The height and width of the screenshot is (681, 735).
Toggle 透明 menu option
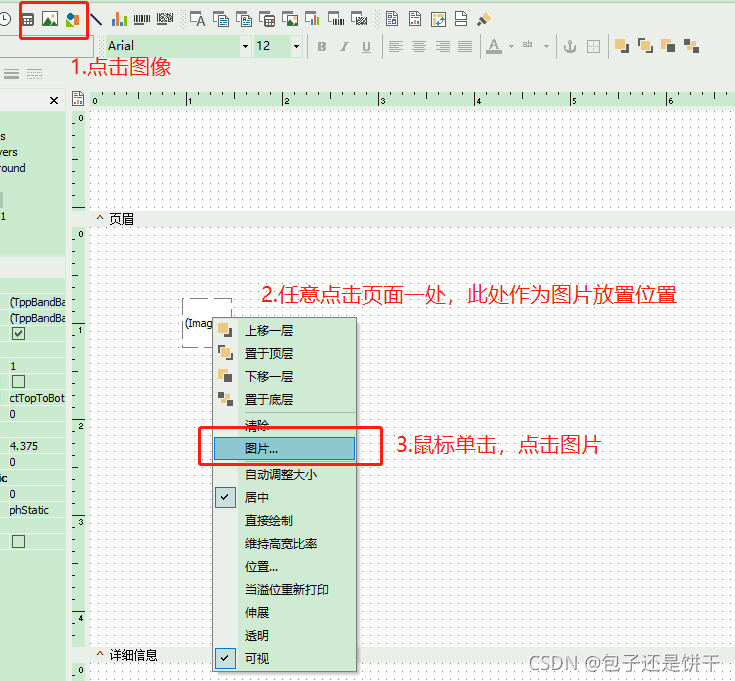coord(285,636)
